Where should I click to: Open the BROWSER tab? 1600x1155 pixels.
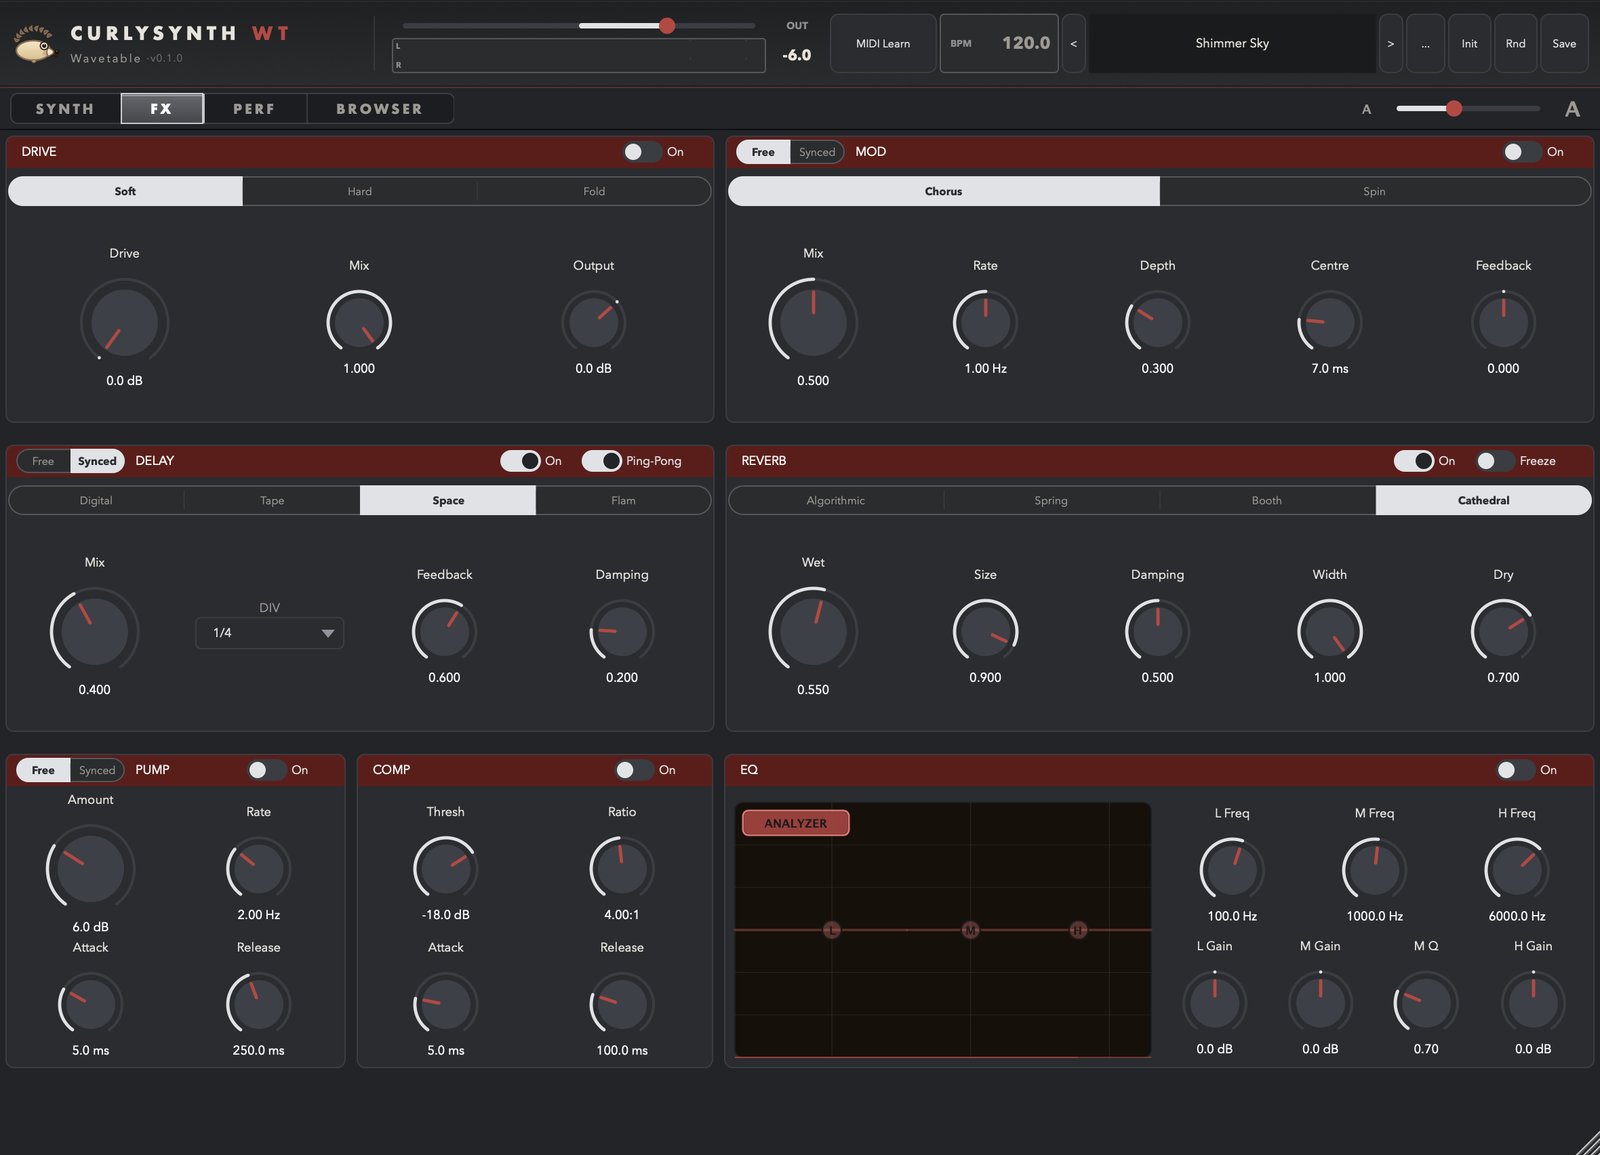[379, 109]
